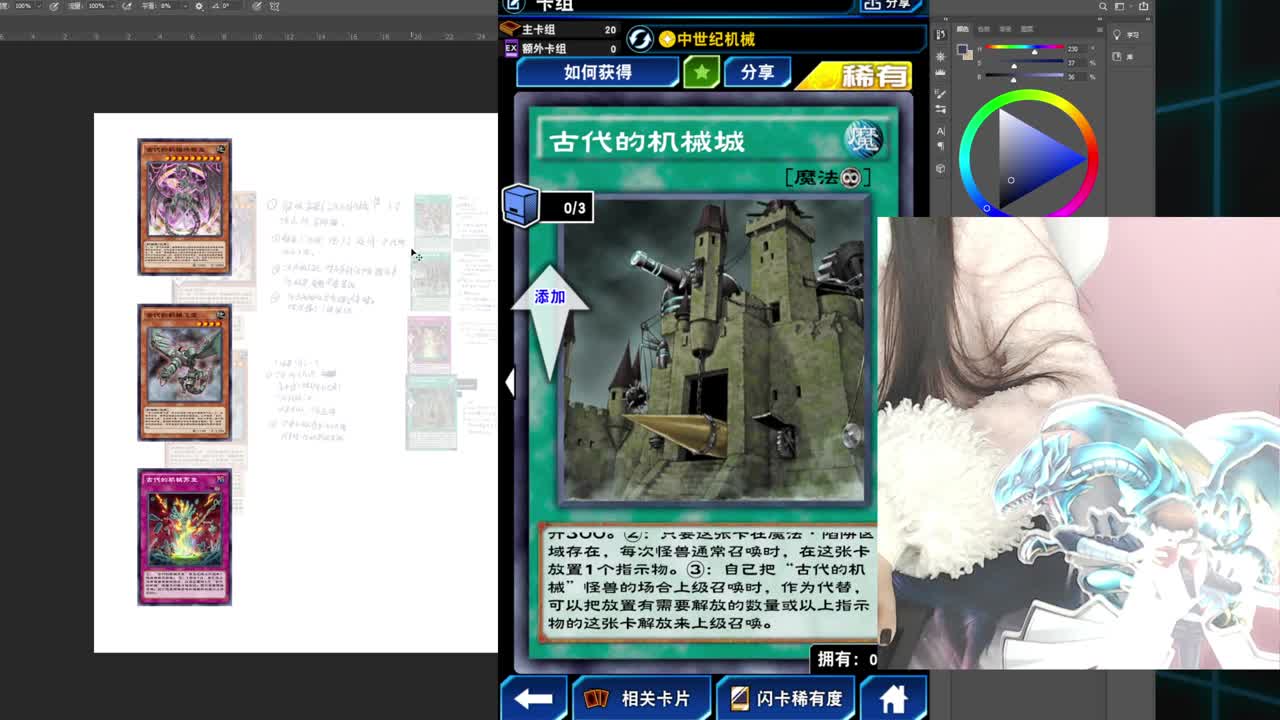Open the tool adjustments sliders icon
Image resolution: width=1280 pixels, height=720 pixels.
click(941, 109)
